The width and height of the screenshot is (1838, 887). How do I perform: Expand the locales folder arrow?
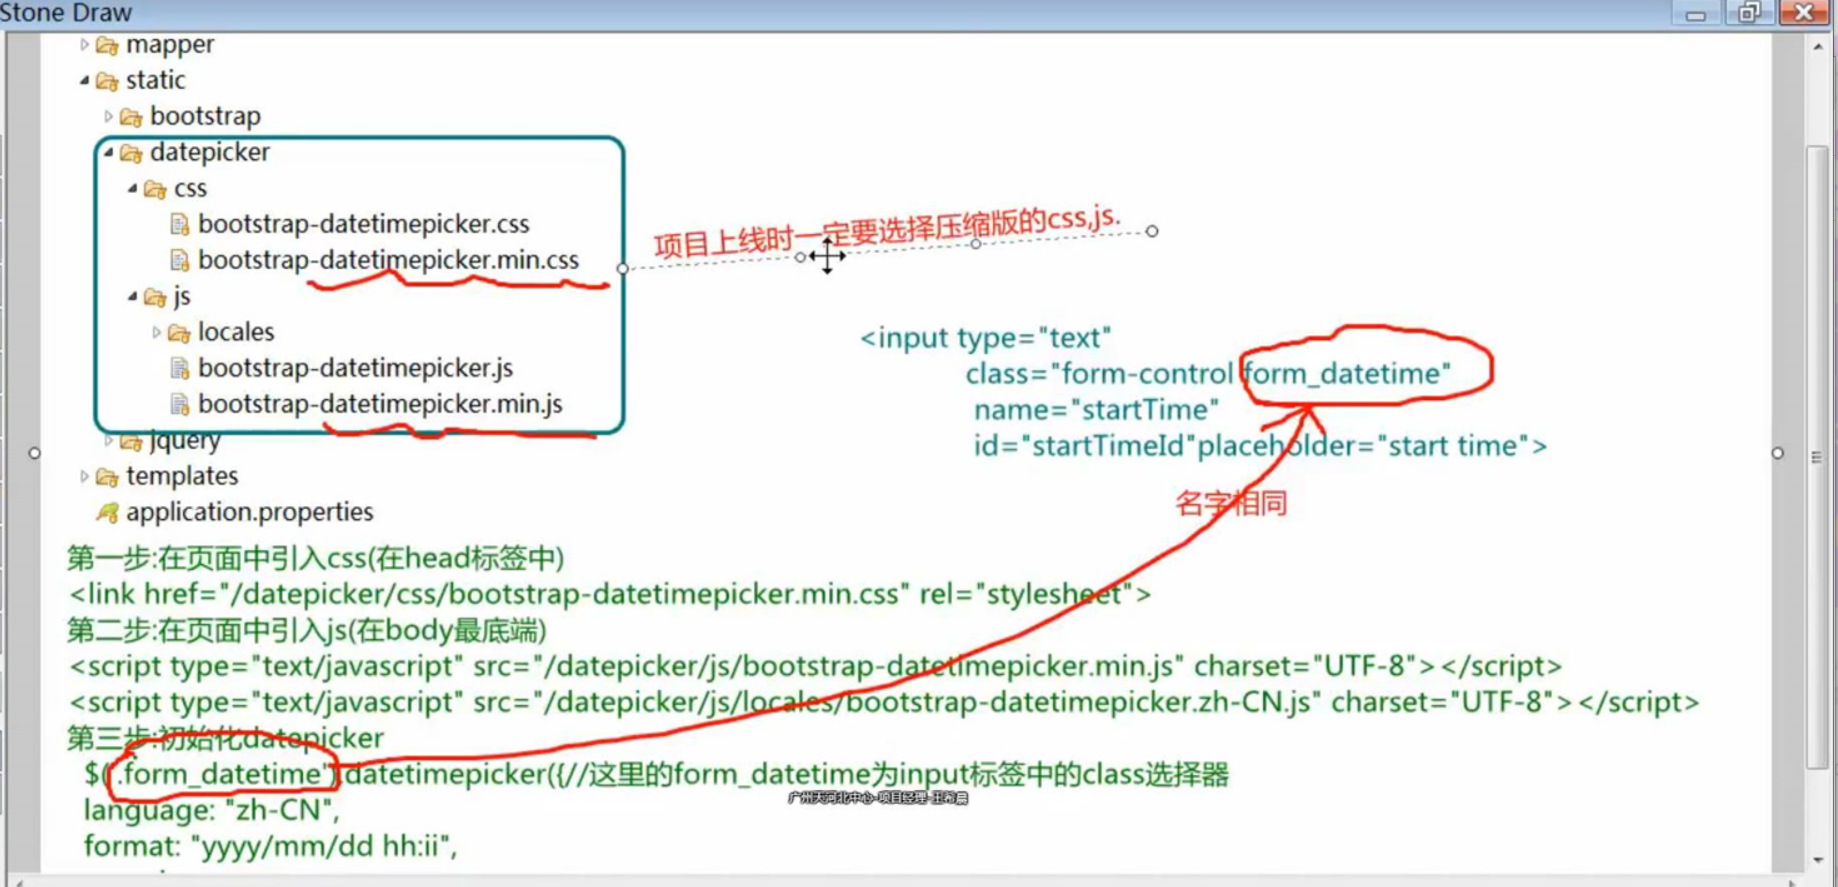pyautogui.click(x=156, y=332)
